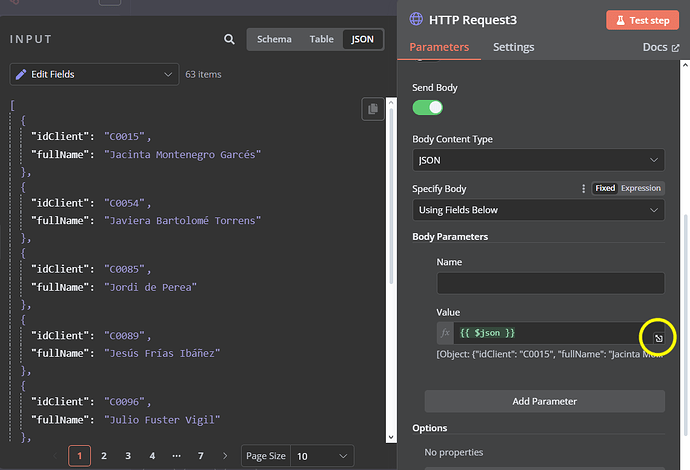
Task: Go to page 2 of results
Action: click(x=104, y=456)
